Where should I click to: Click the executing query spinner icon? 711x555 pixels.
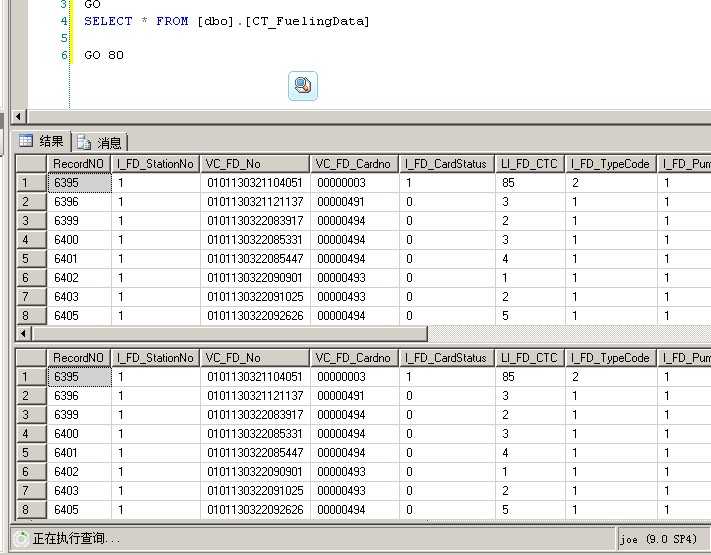(21, 538)
